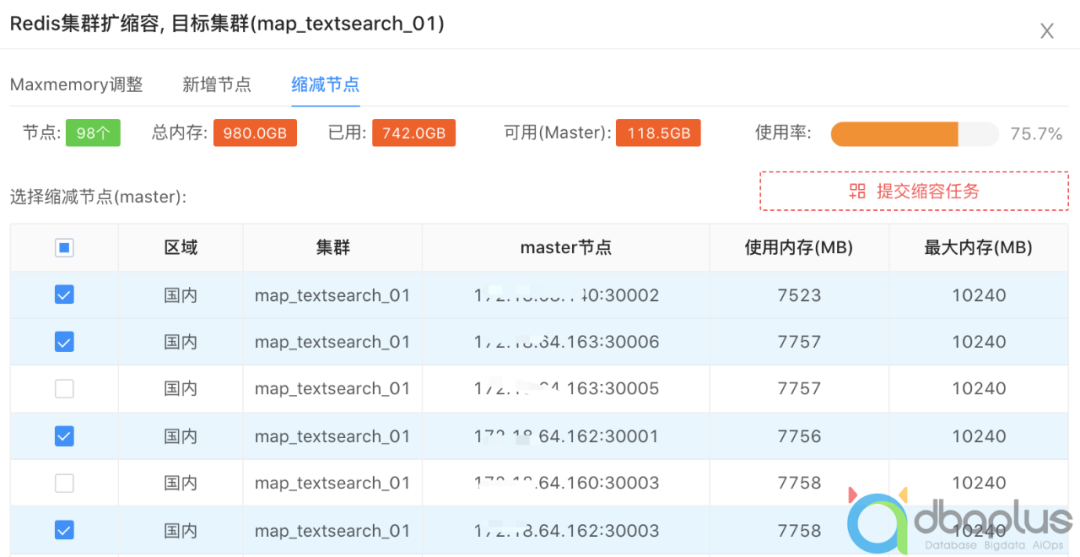Click the 742.0GB used memory badge
This screenshot has height=557, width=1080.
pos(414,133)
